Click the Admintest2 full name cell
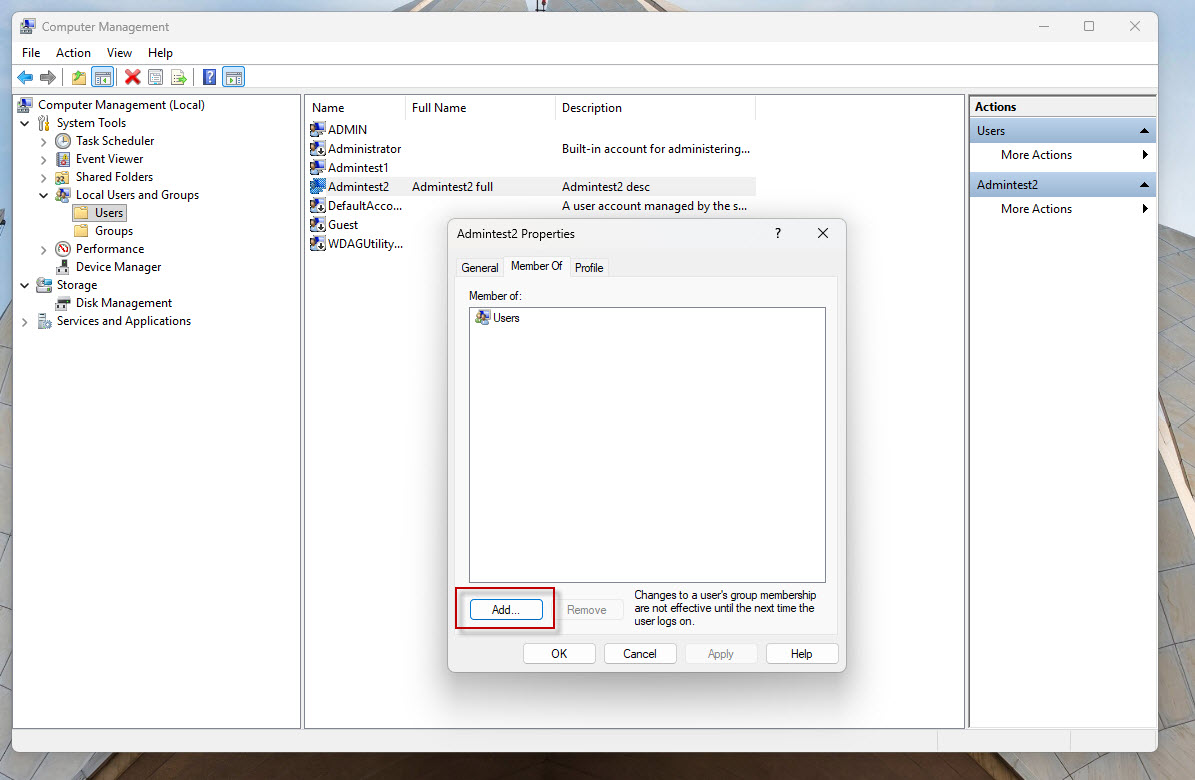 pos(452,187)
